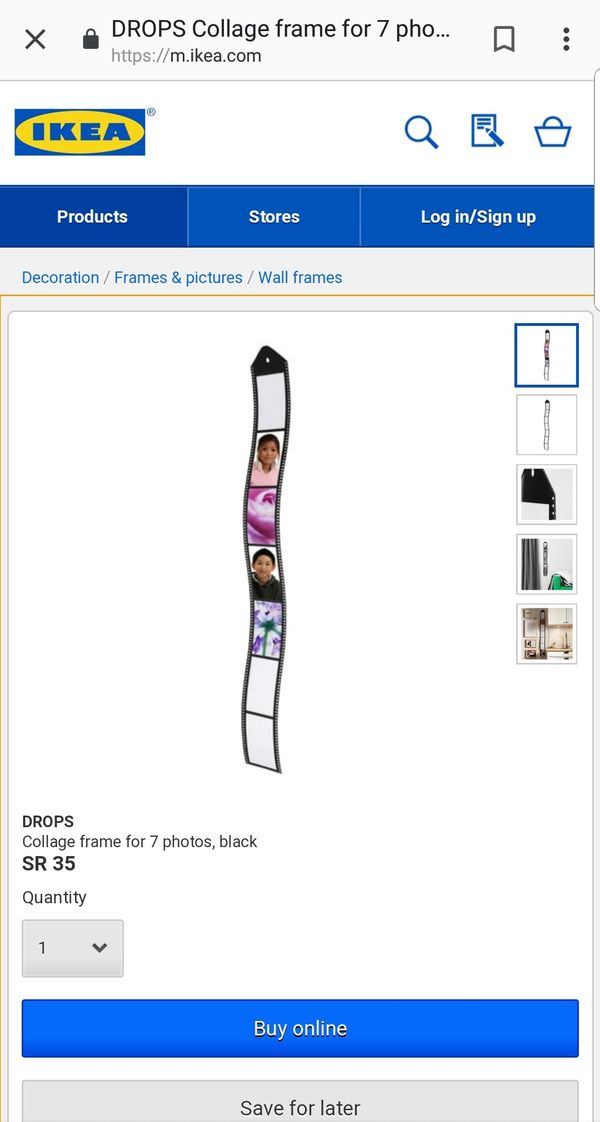
Task: Follow the Wall frames breadcrumb link
Action: (300, 278)
